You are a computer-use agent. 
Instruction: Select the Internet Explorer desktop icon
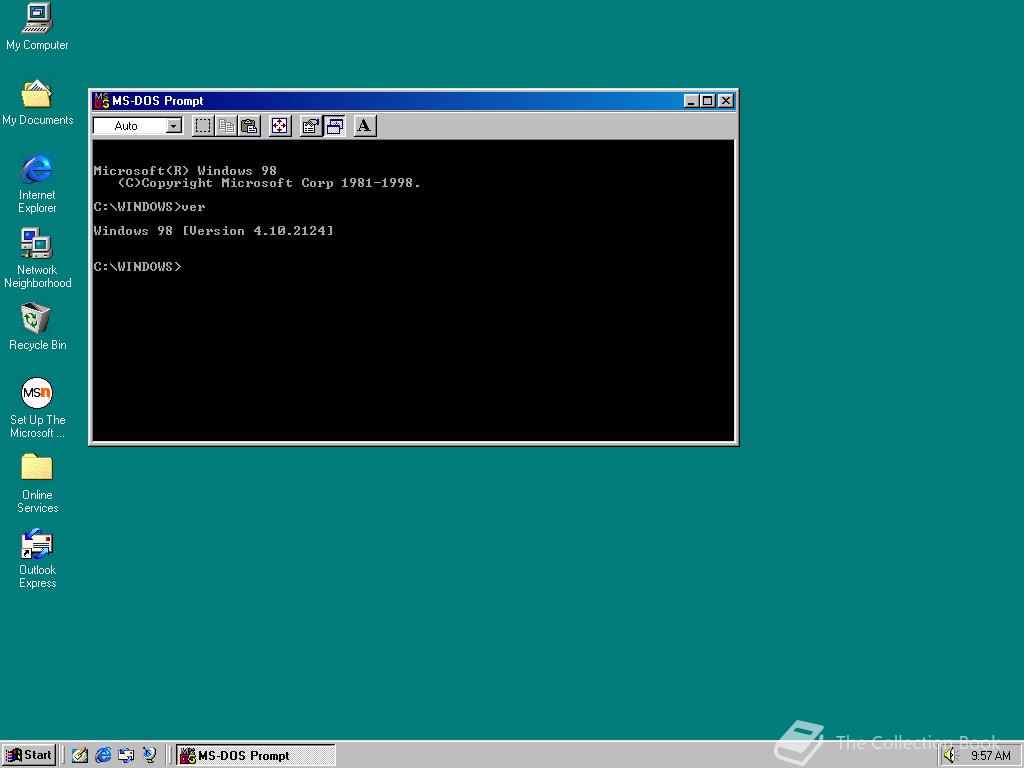tap(37, 184)
